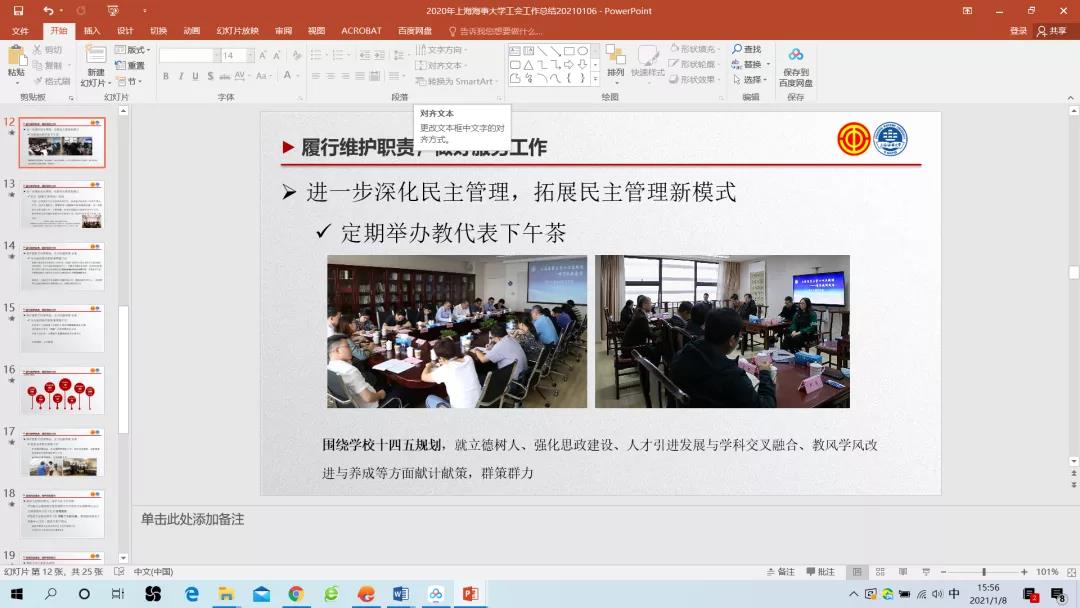
Task: Click the New Slide icon
Action: click(x=96, y=55)
